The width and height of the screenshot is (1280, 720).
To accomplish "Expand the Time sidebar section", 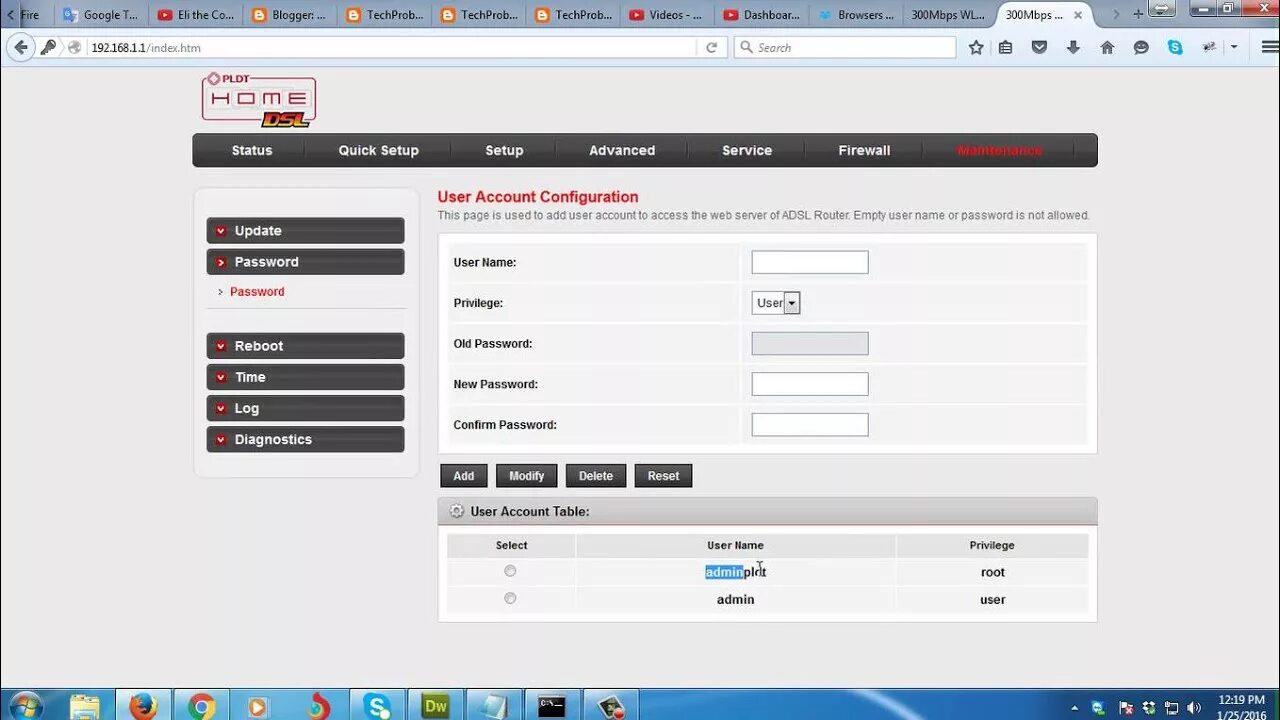I will 305,377.
